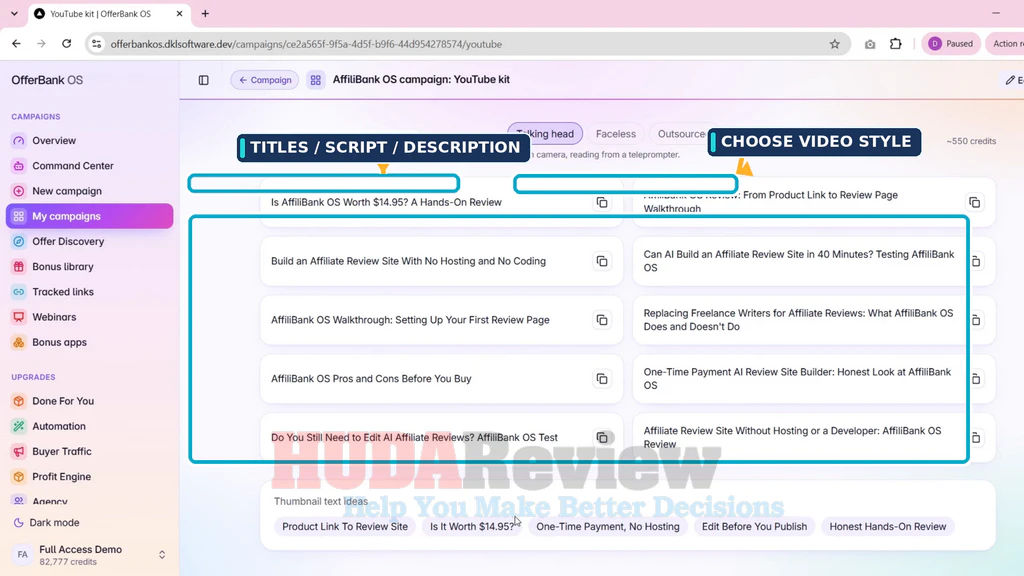Open the Done For You upgrade
Screen dimensions: 1024x576
[89, 401]
